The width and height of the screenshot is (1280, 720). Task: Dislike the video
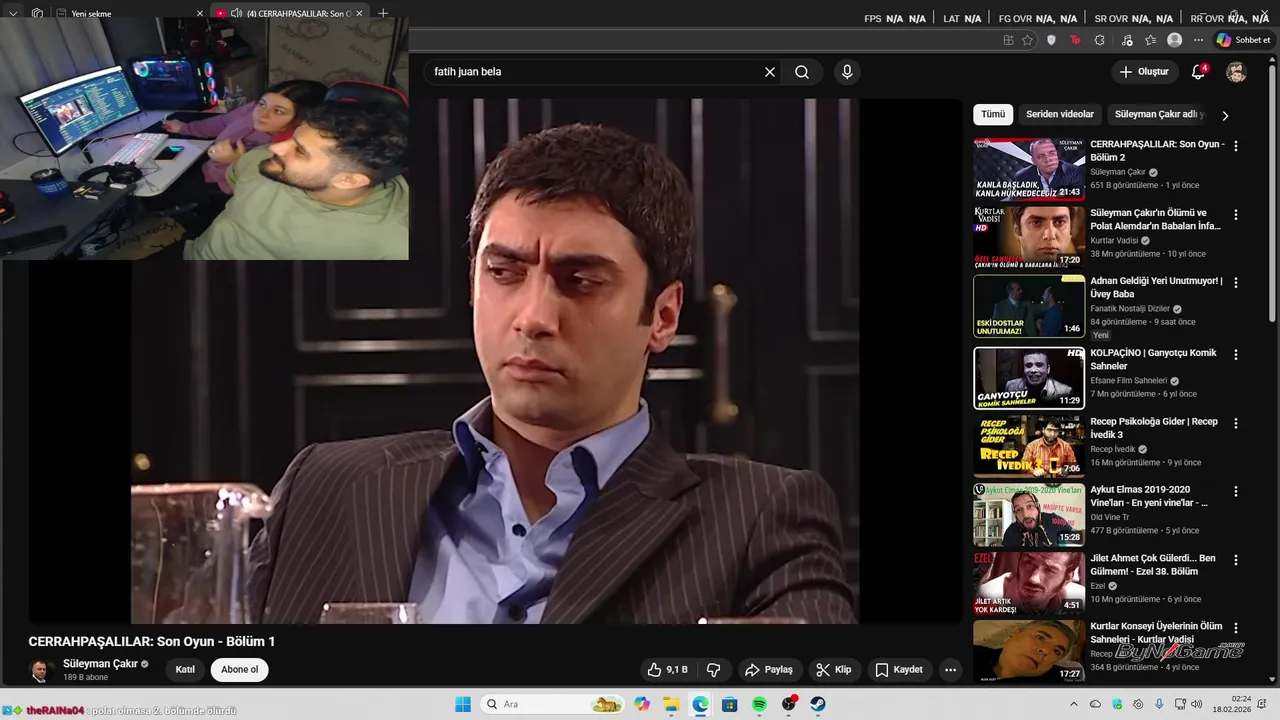(x=714, y=670)
